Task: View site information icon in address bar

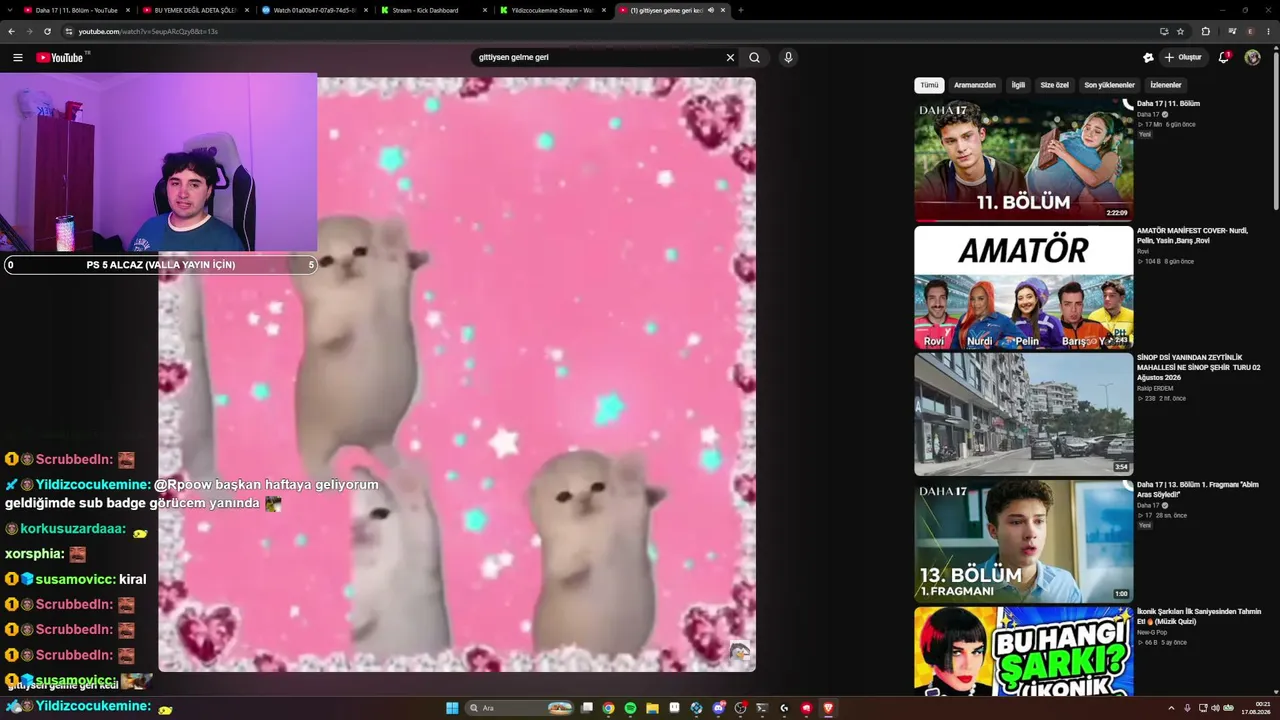Action: (x=68, y=31)
